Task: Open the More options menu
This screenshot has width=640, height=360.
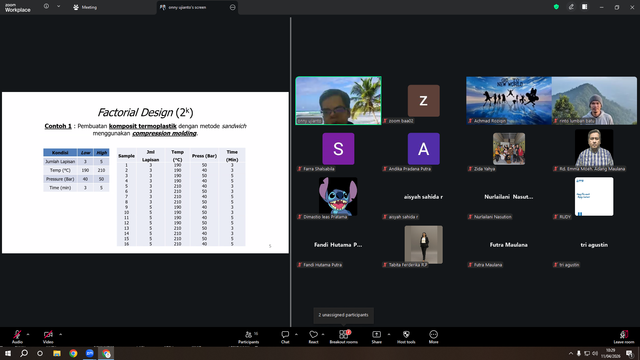Action: [x=433, y=337]
